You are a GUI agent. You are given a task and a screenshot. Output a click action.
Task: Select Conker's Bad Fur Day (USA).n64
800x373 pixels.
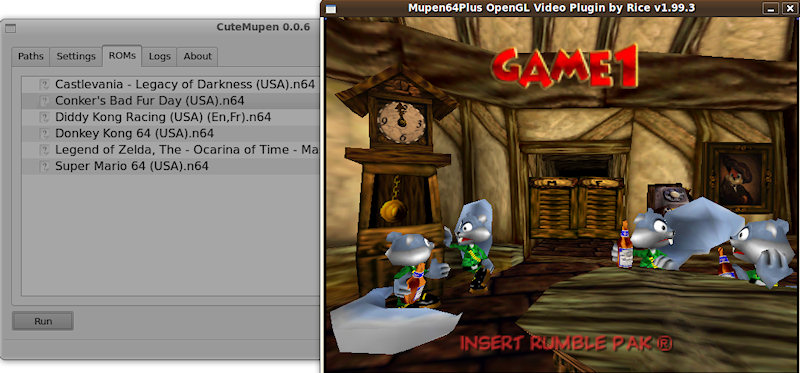point(171,101)
